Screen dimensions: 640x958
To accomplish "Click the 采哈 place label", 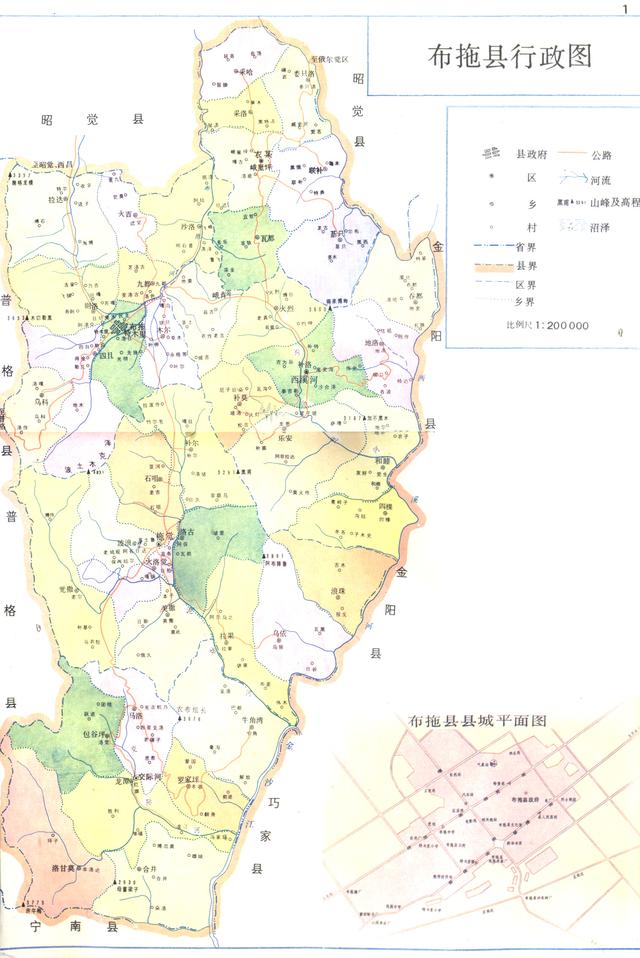I will (245, 71).
